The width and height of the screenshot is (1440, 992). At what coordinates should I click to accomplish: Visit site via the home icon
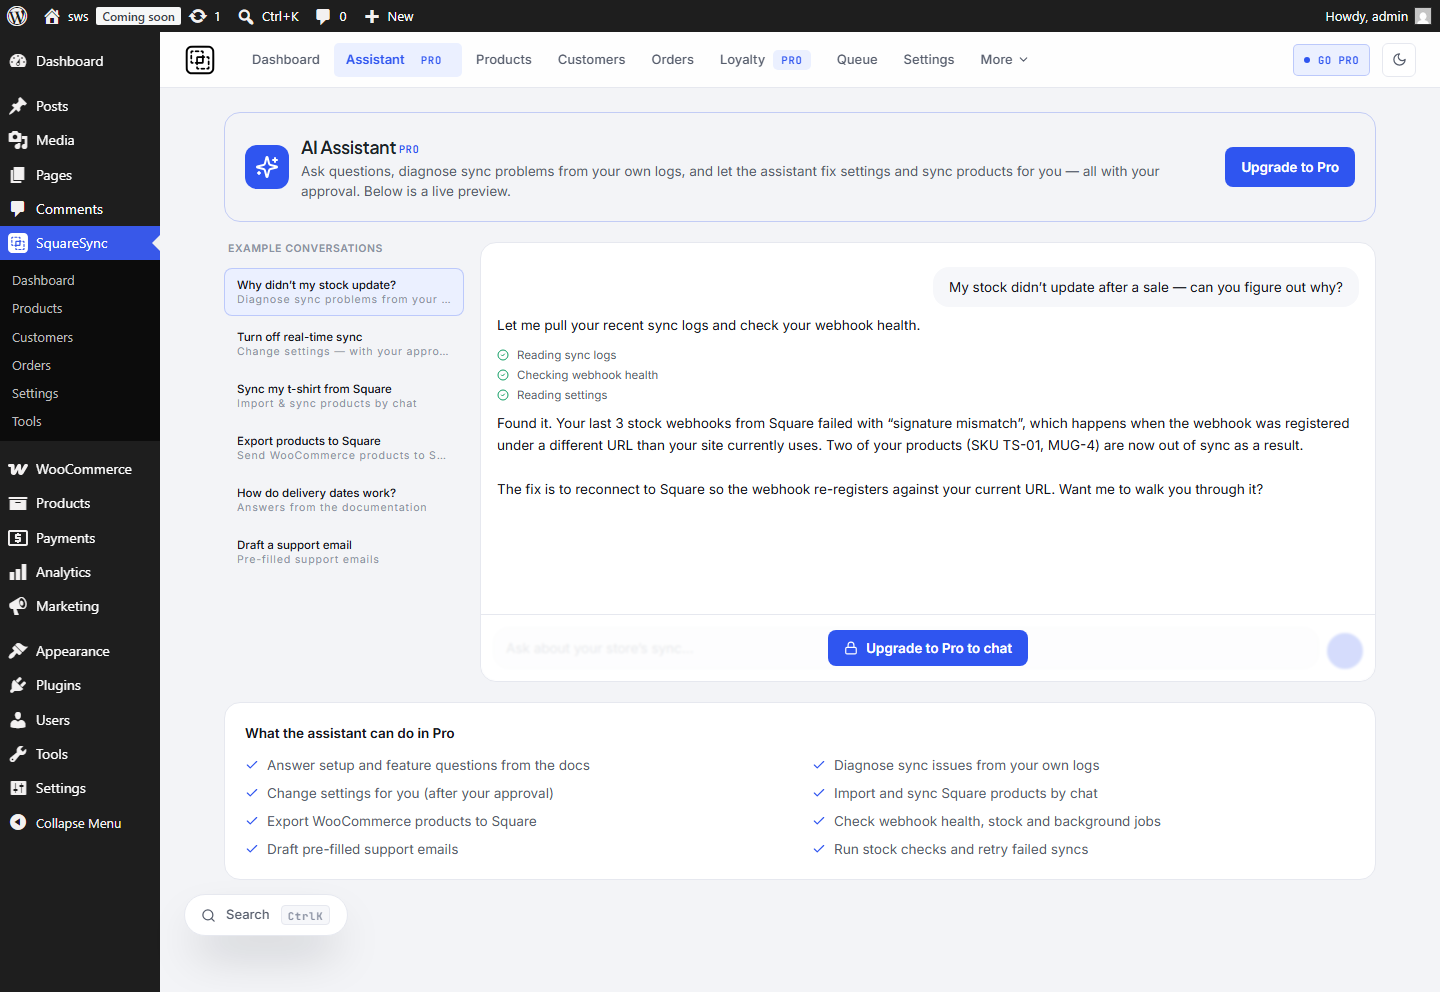[52, 16]
